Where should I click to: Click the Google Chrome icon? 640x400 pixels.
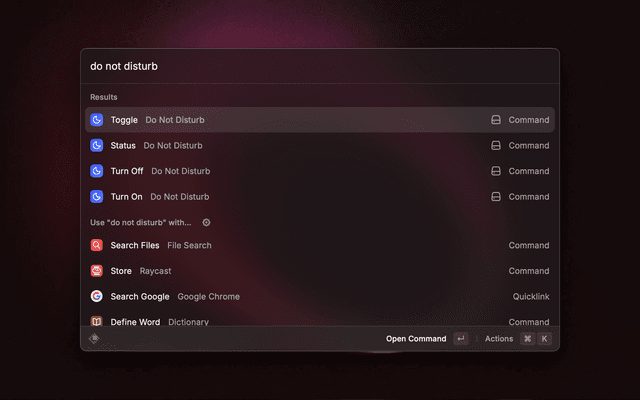pyautogui.click(x=97, y=296)
